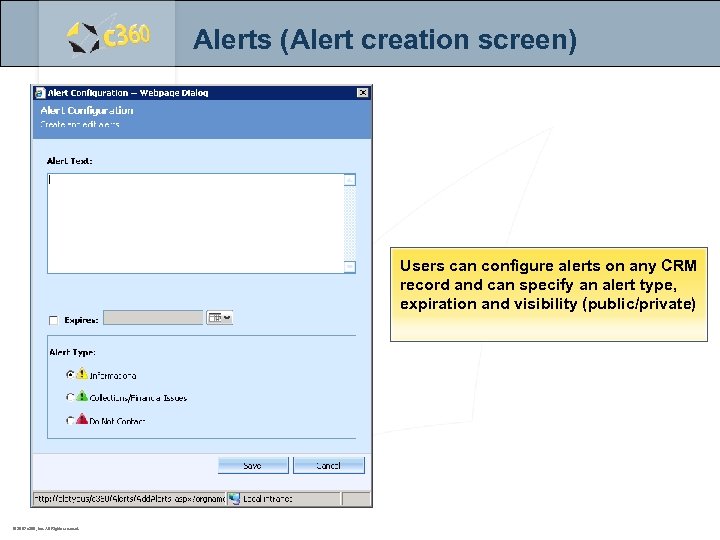Click the c360 logo
Viewport: 720px width, 540px height.
(108, 36)
